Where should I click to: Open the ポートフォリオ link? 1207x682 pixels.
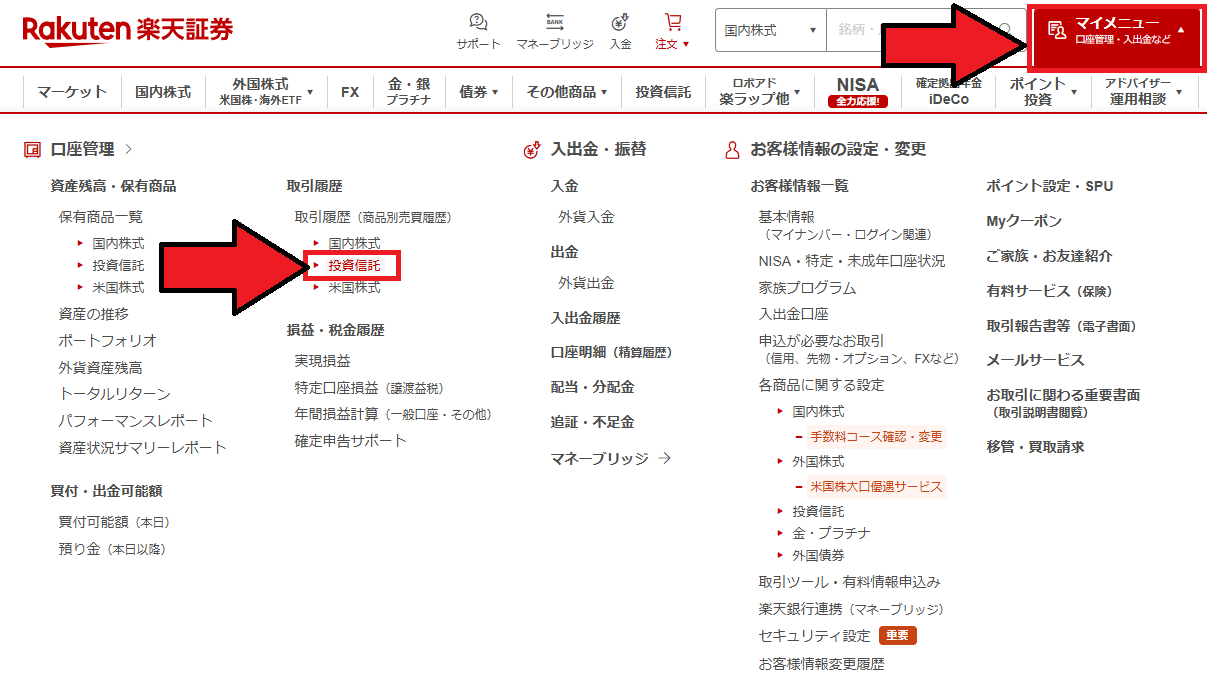[x=108, y=341]
